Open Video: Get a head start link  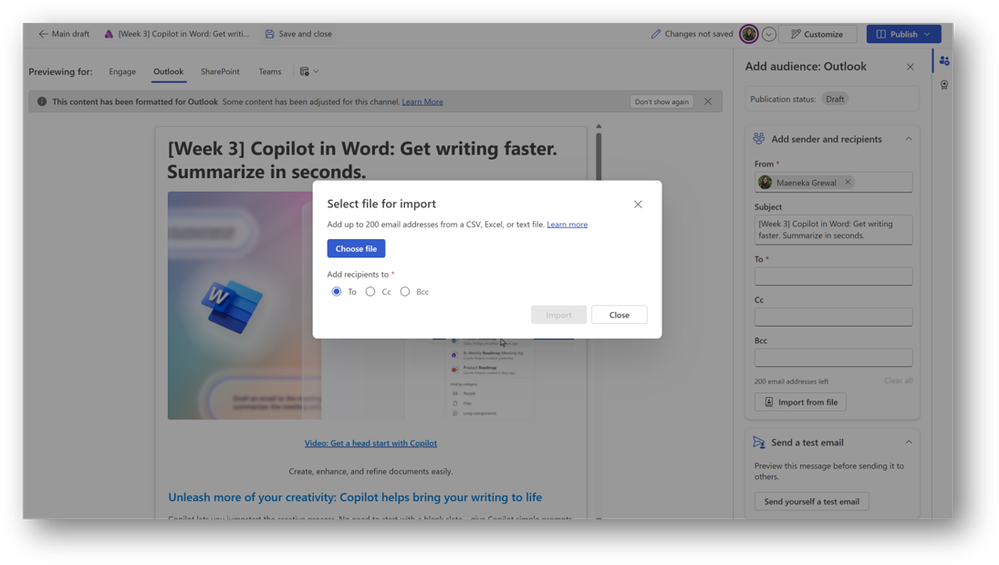pyautogui.click(x=371, y=443)
